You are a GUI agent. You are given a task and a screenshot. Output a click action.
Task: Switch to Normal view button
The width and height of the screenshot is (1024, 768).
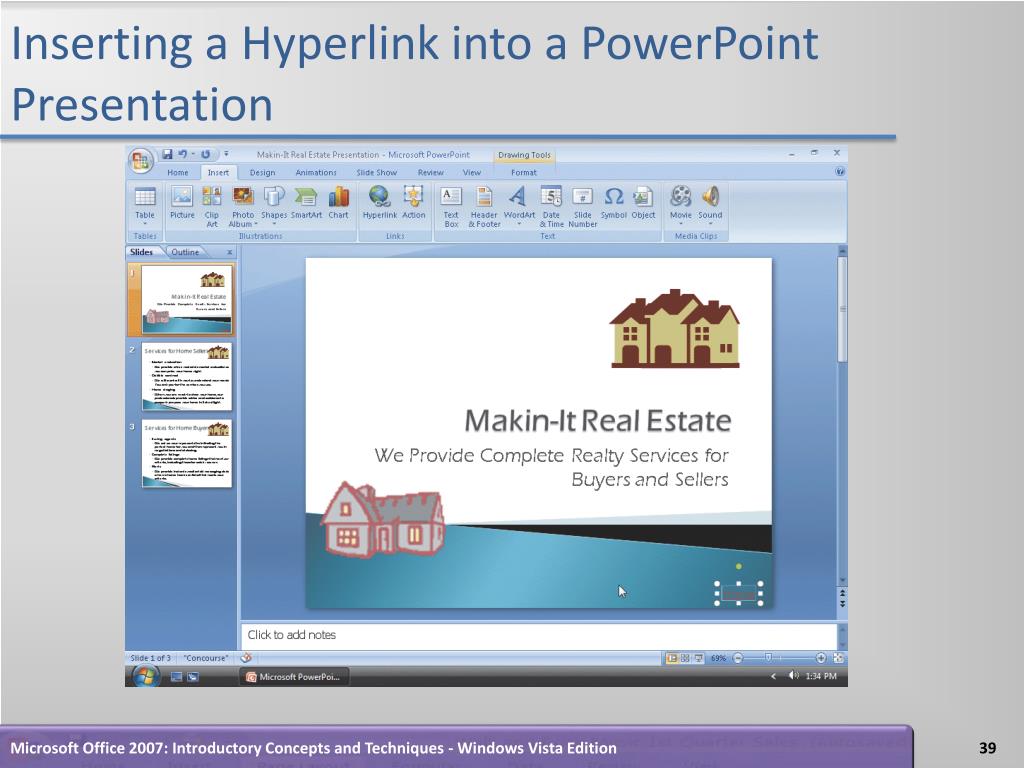coord(671,658)
